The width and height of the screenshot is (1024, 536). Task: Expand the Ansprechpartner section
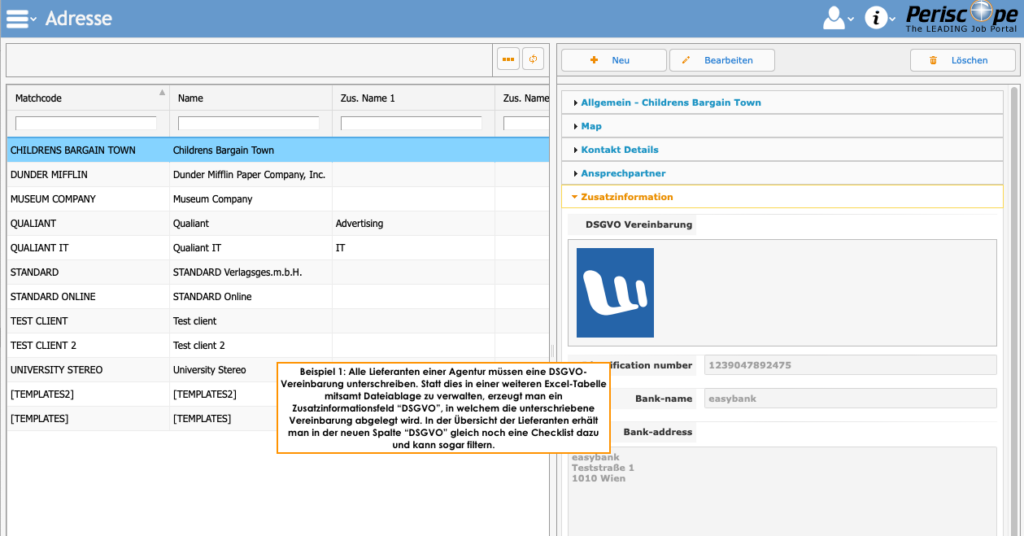[782, 173]
